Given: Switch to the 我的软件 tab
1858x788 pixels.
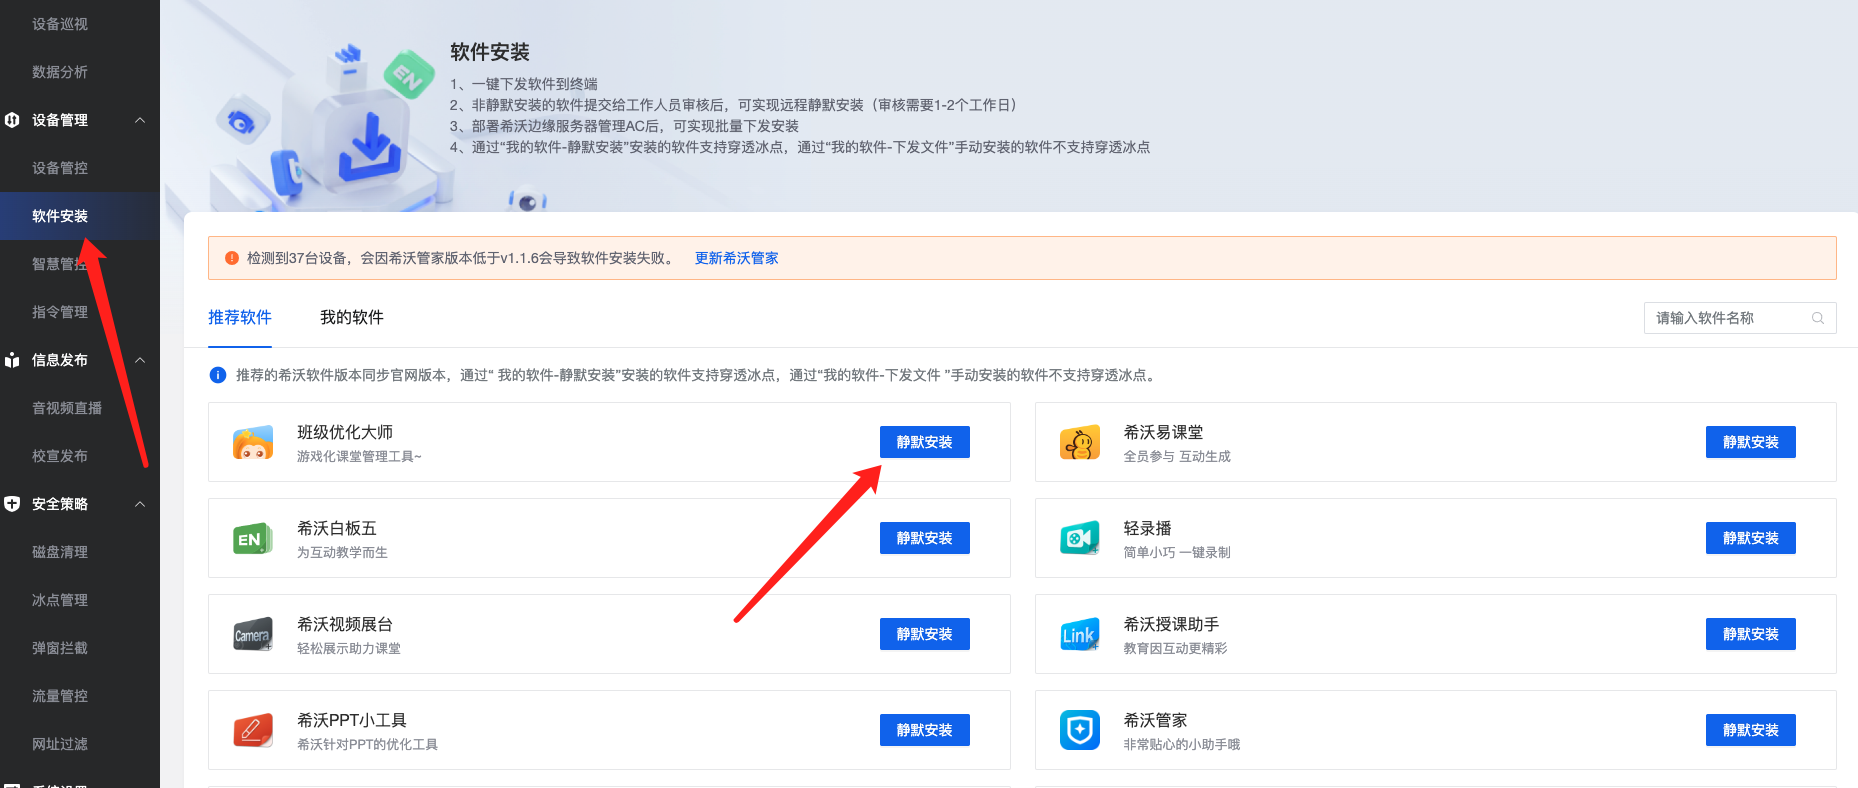Looking at the screenshot, I should point(352,317).
